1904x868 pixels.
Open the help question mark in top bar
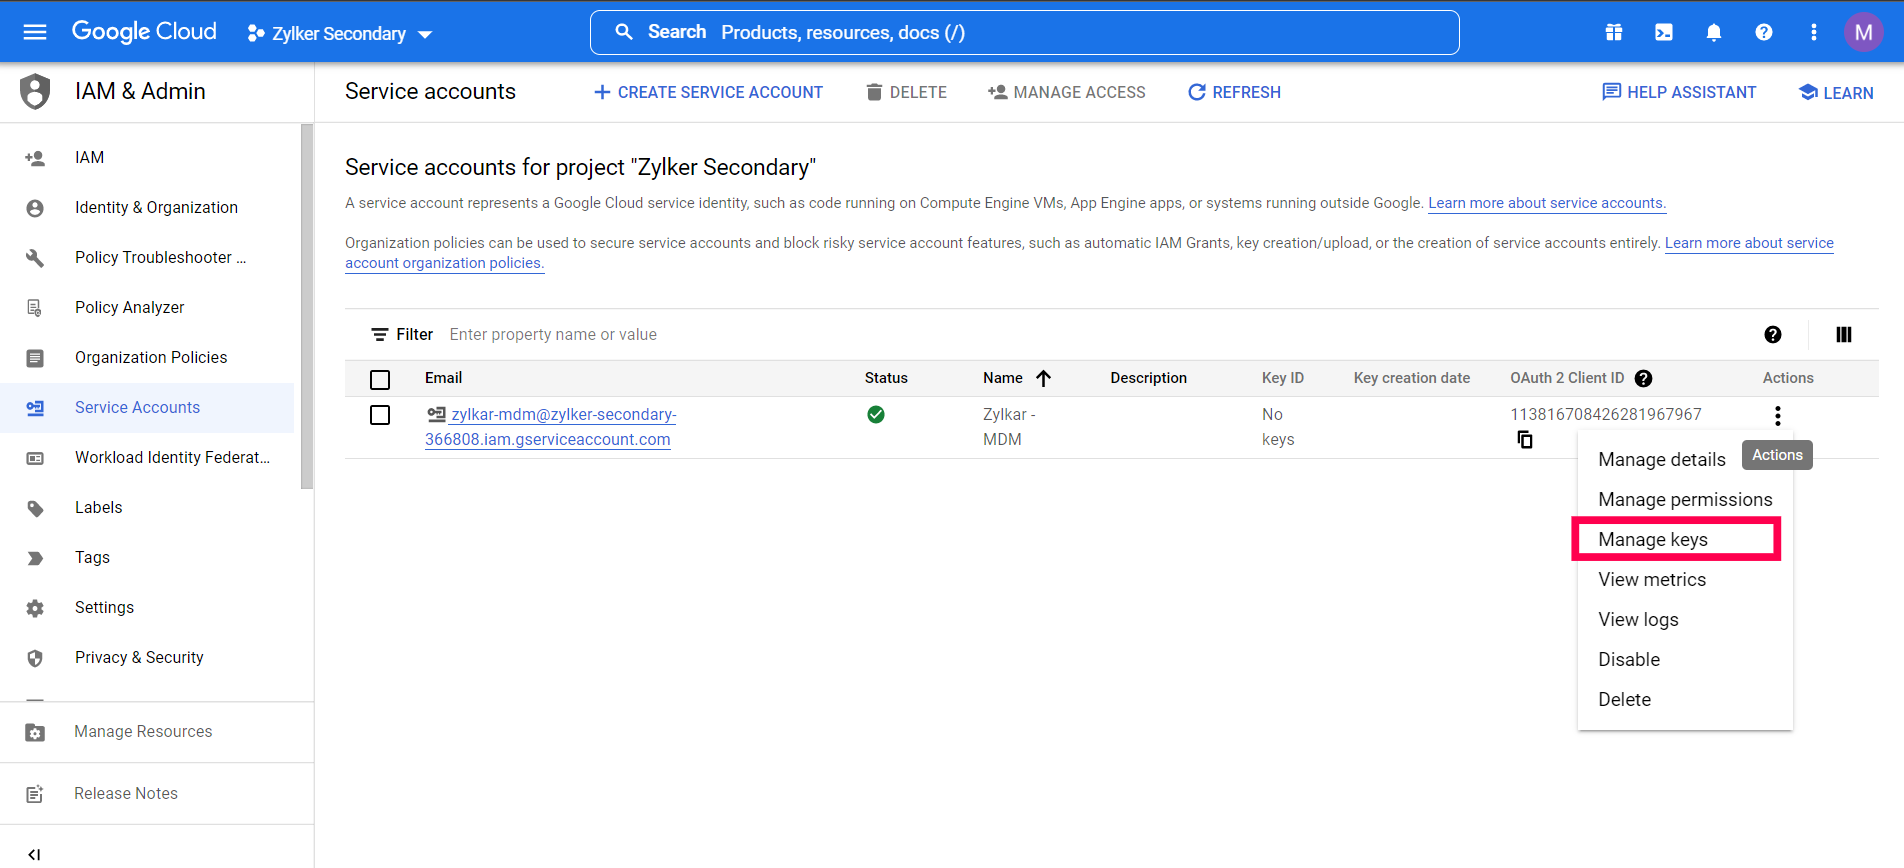coord(1764,32)
